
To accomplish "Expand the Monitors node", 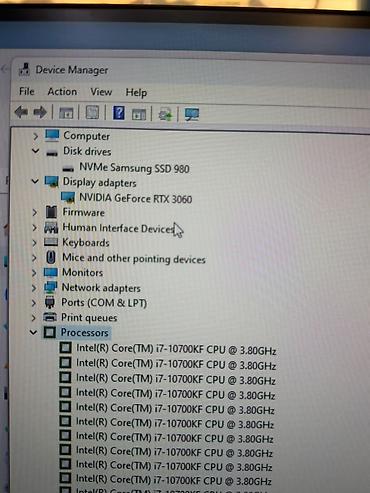I will [34, 272].
